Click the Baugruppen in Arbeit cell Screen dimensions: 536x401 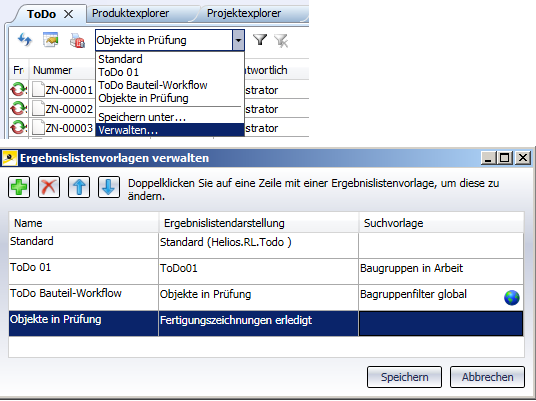(441, 272)
